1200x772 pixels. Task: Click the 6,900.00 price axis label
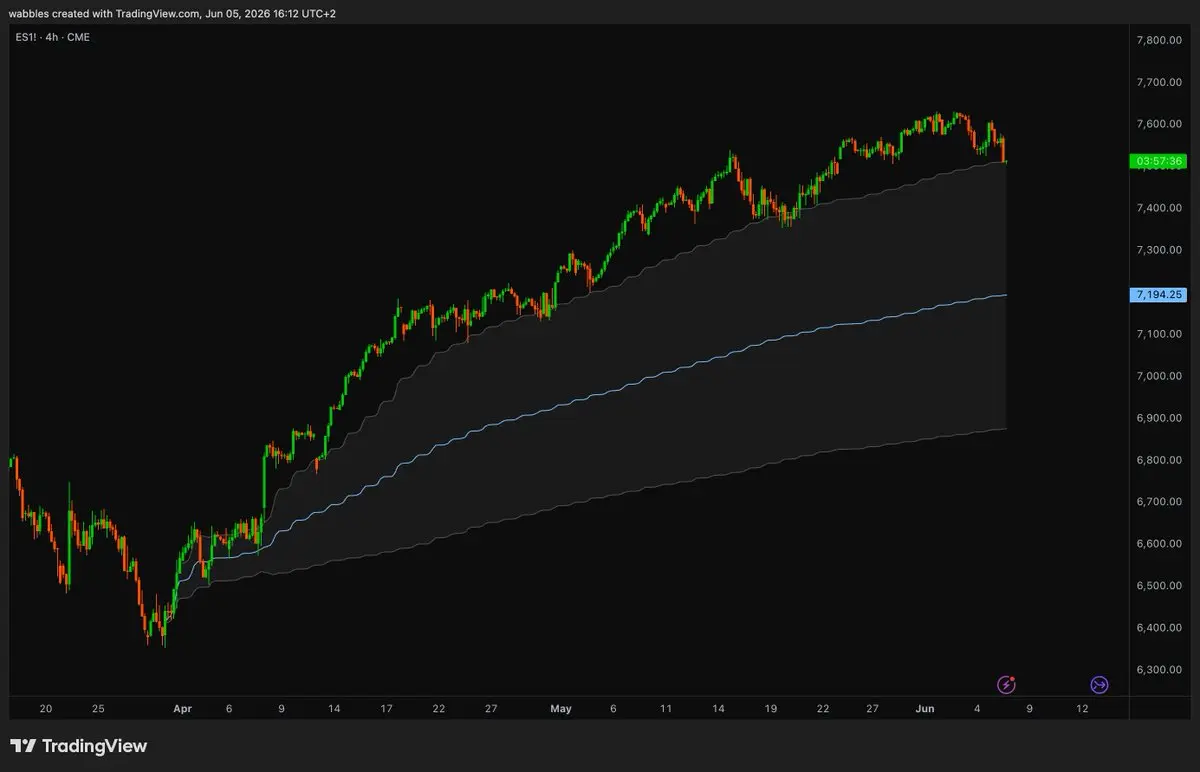coord(1160,418)
